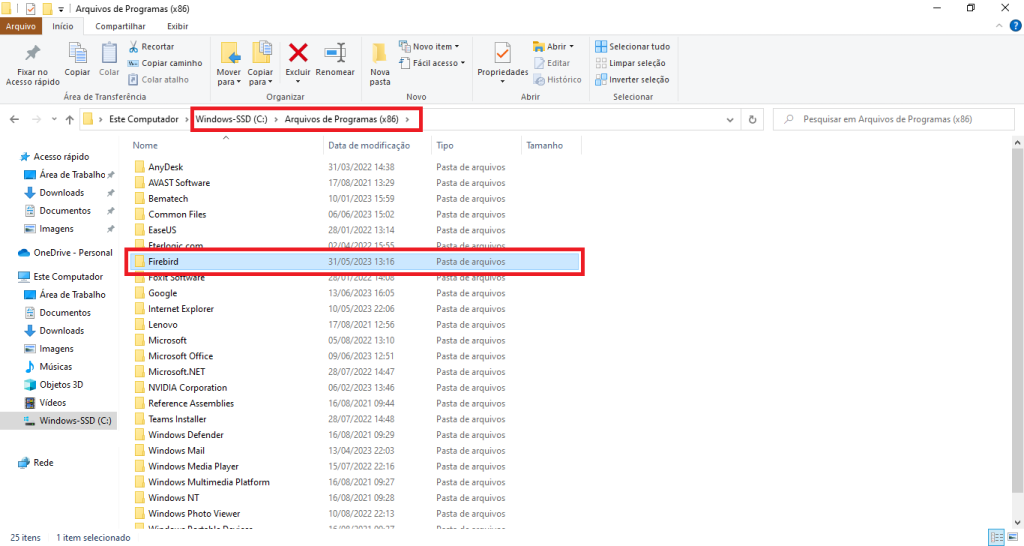Select Windows-SSD (C:) in navigation pane
1024x546 pixels.
click(x=74, y=420)
